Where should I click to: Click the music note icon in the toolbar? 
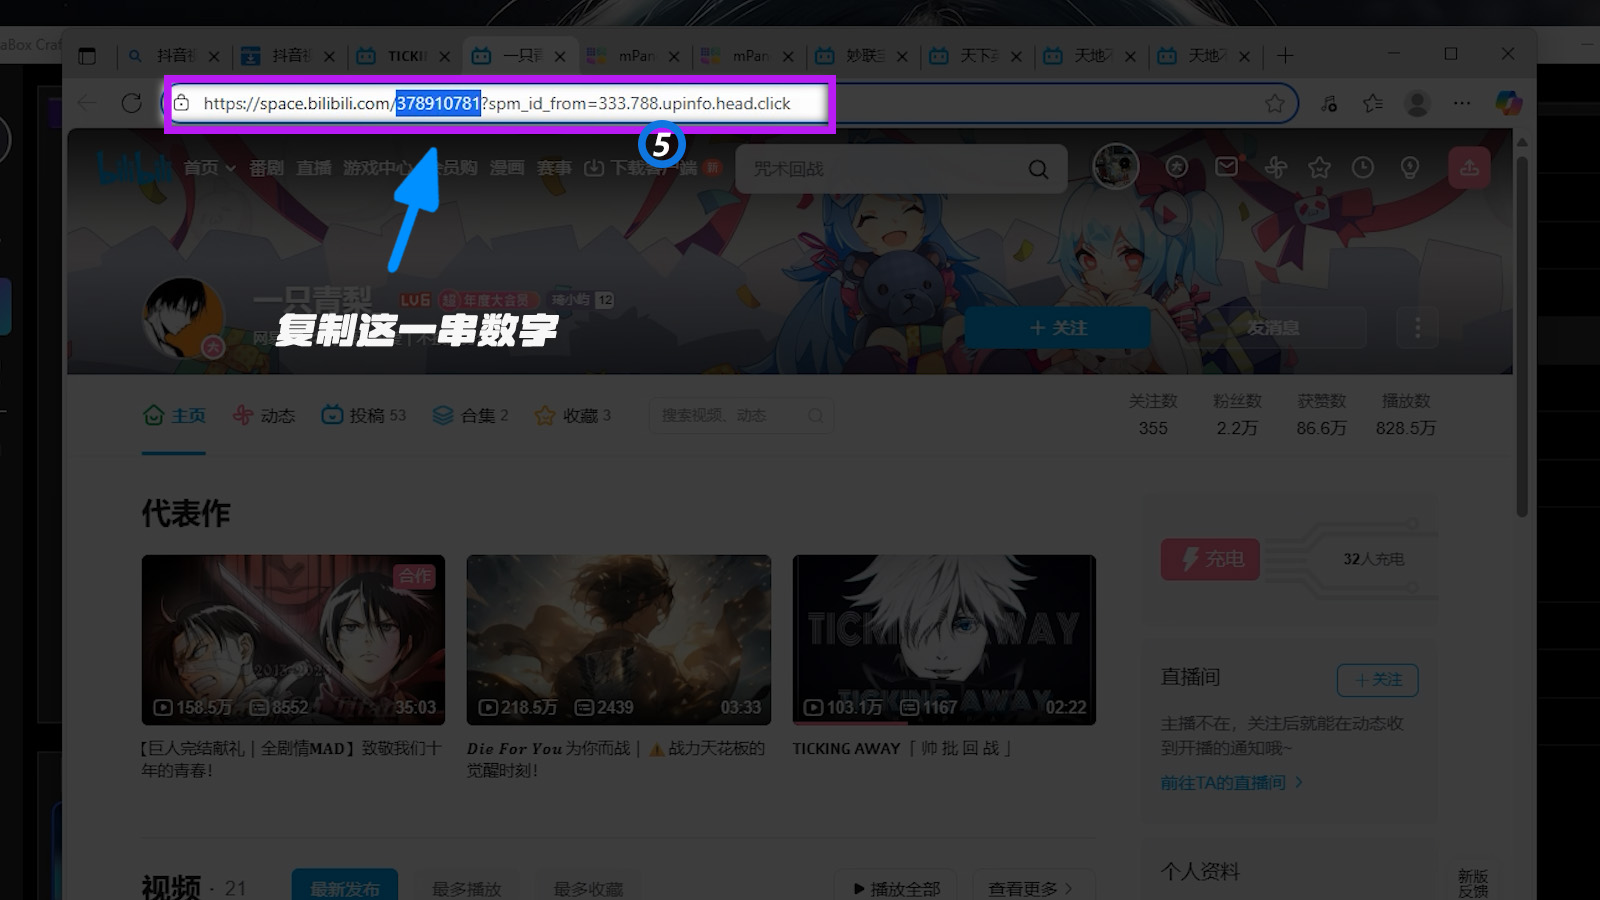pyautogui.click(x=1329, y=103)
